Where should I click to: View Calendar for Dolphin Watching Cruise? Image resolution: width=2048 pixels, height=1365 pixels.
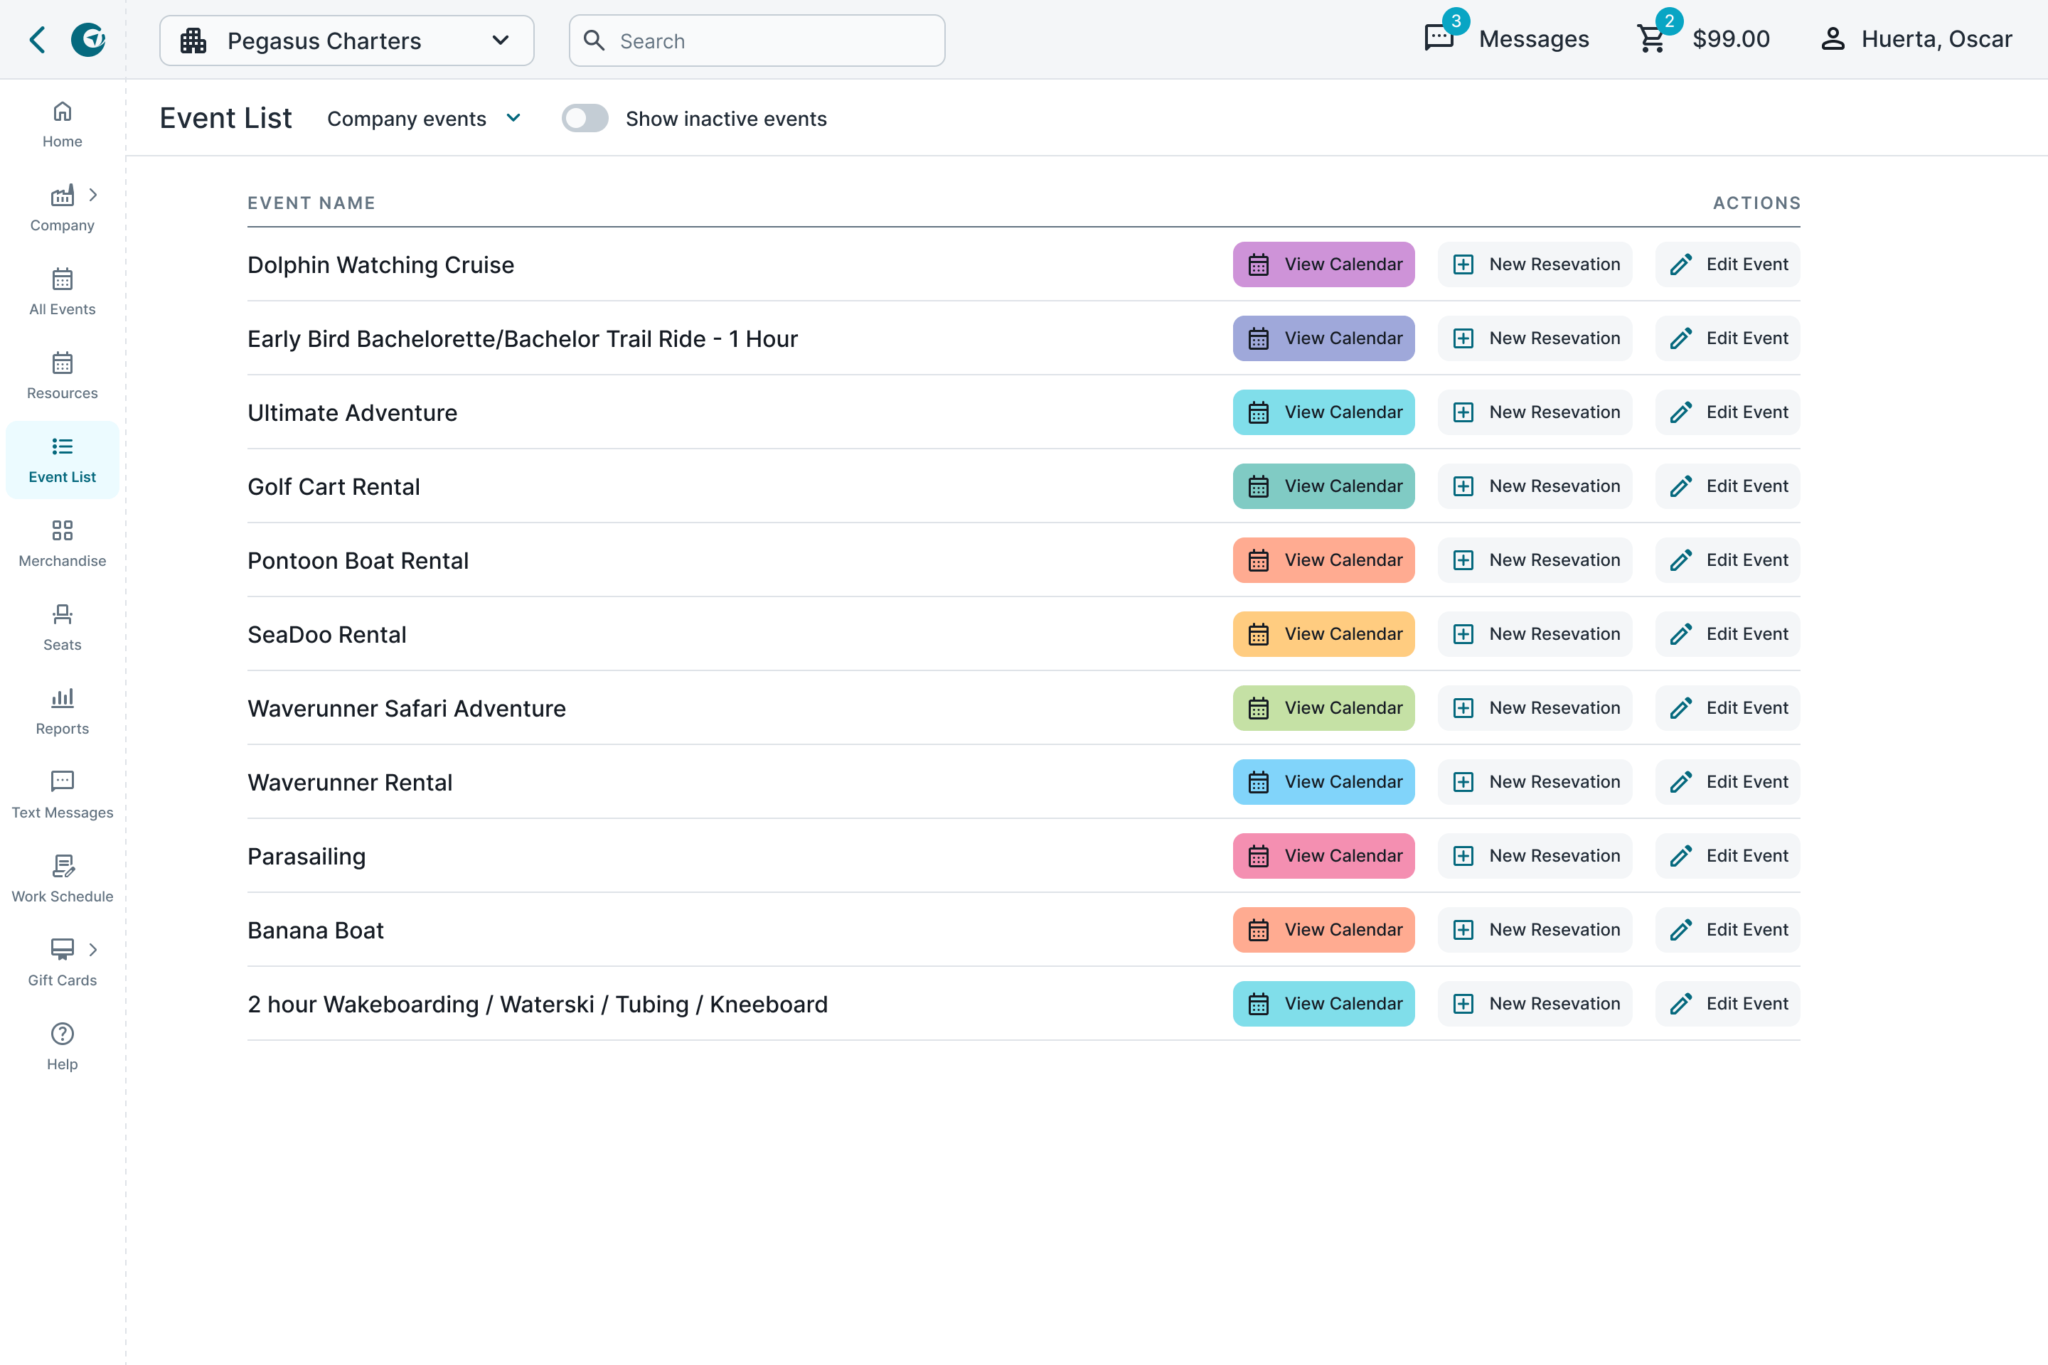(x=1322, y=264)
